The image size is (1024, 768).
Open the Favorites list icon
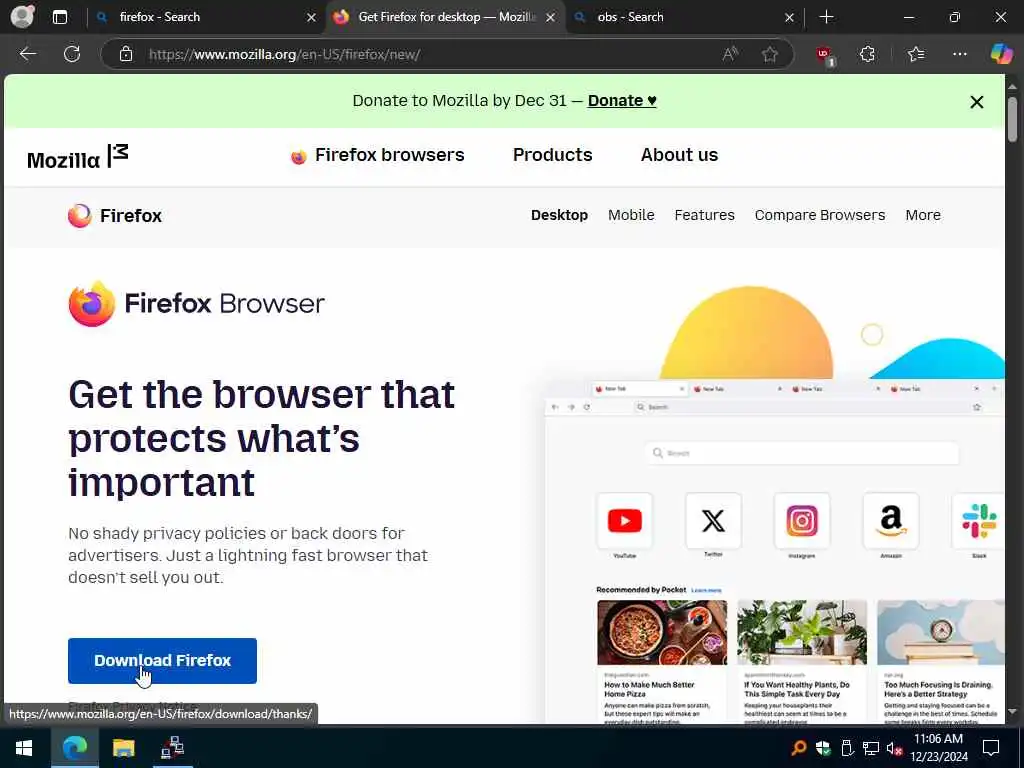pos(916,54)
